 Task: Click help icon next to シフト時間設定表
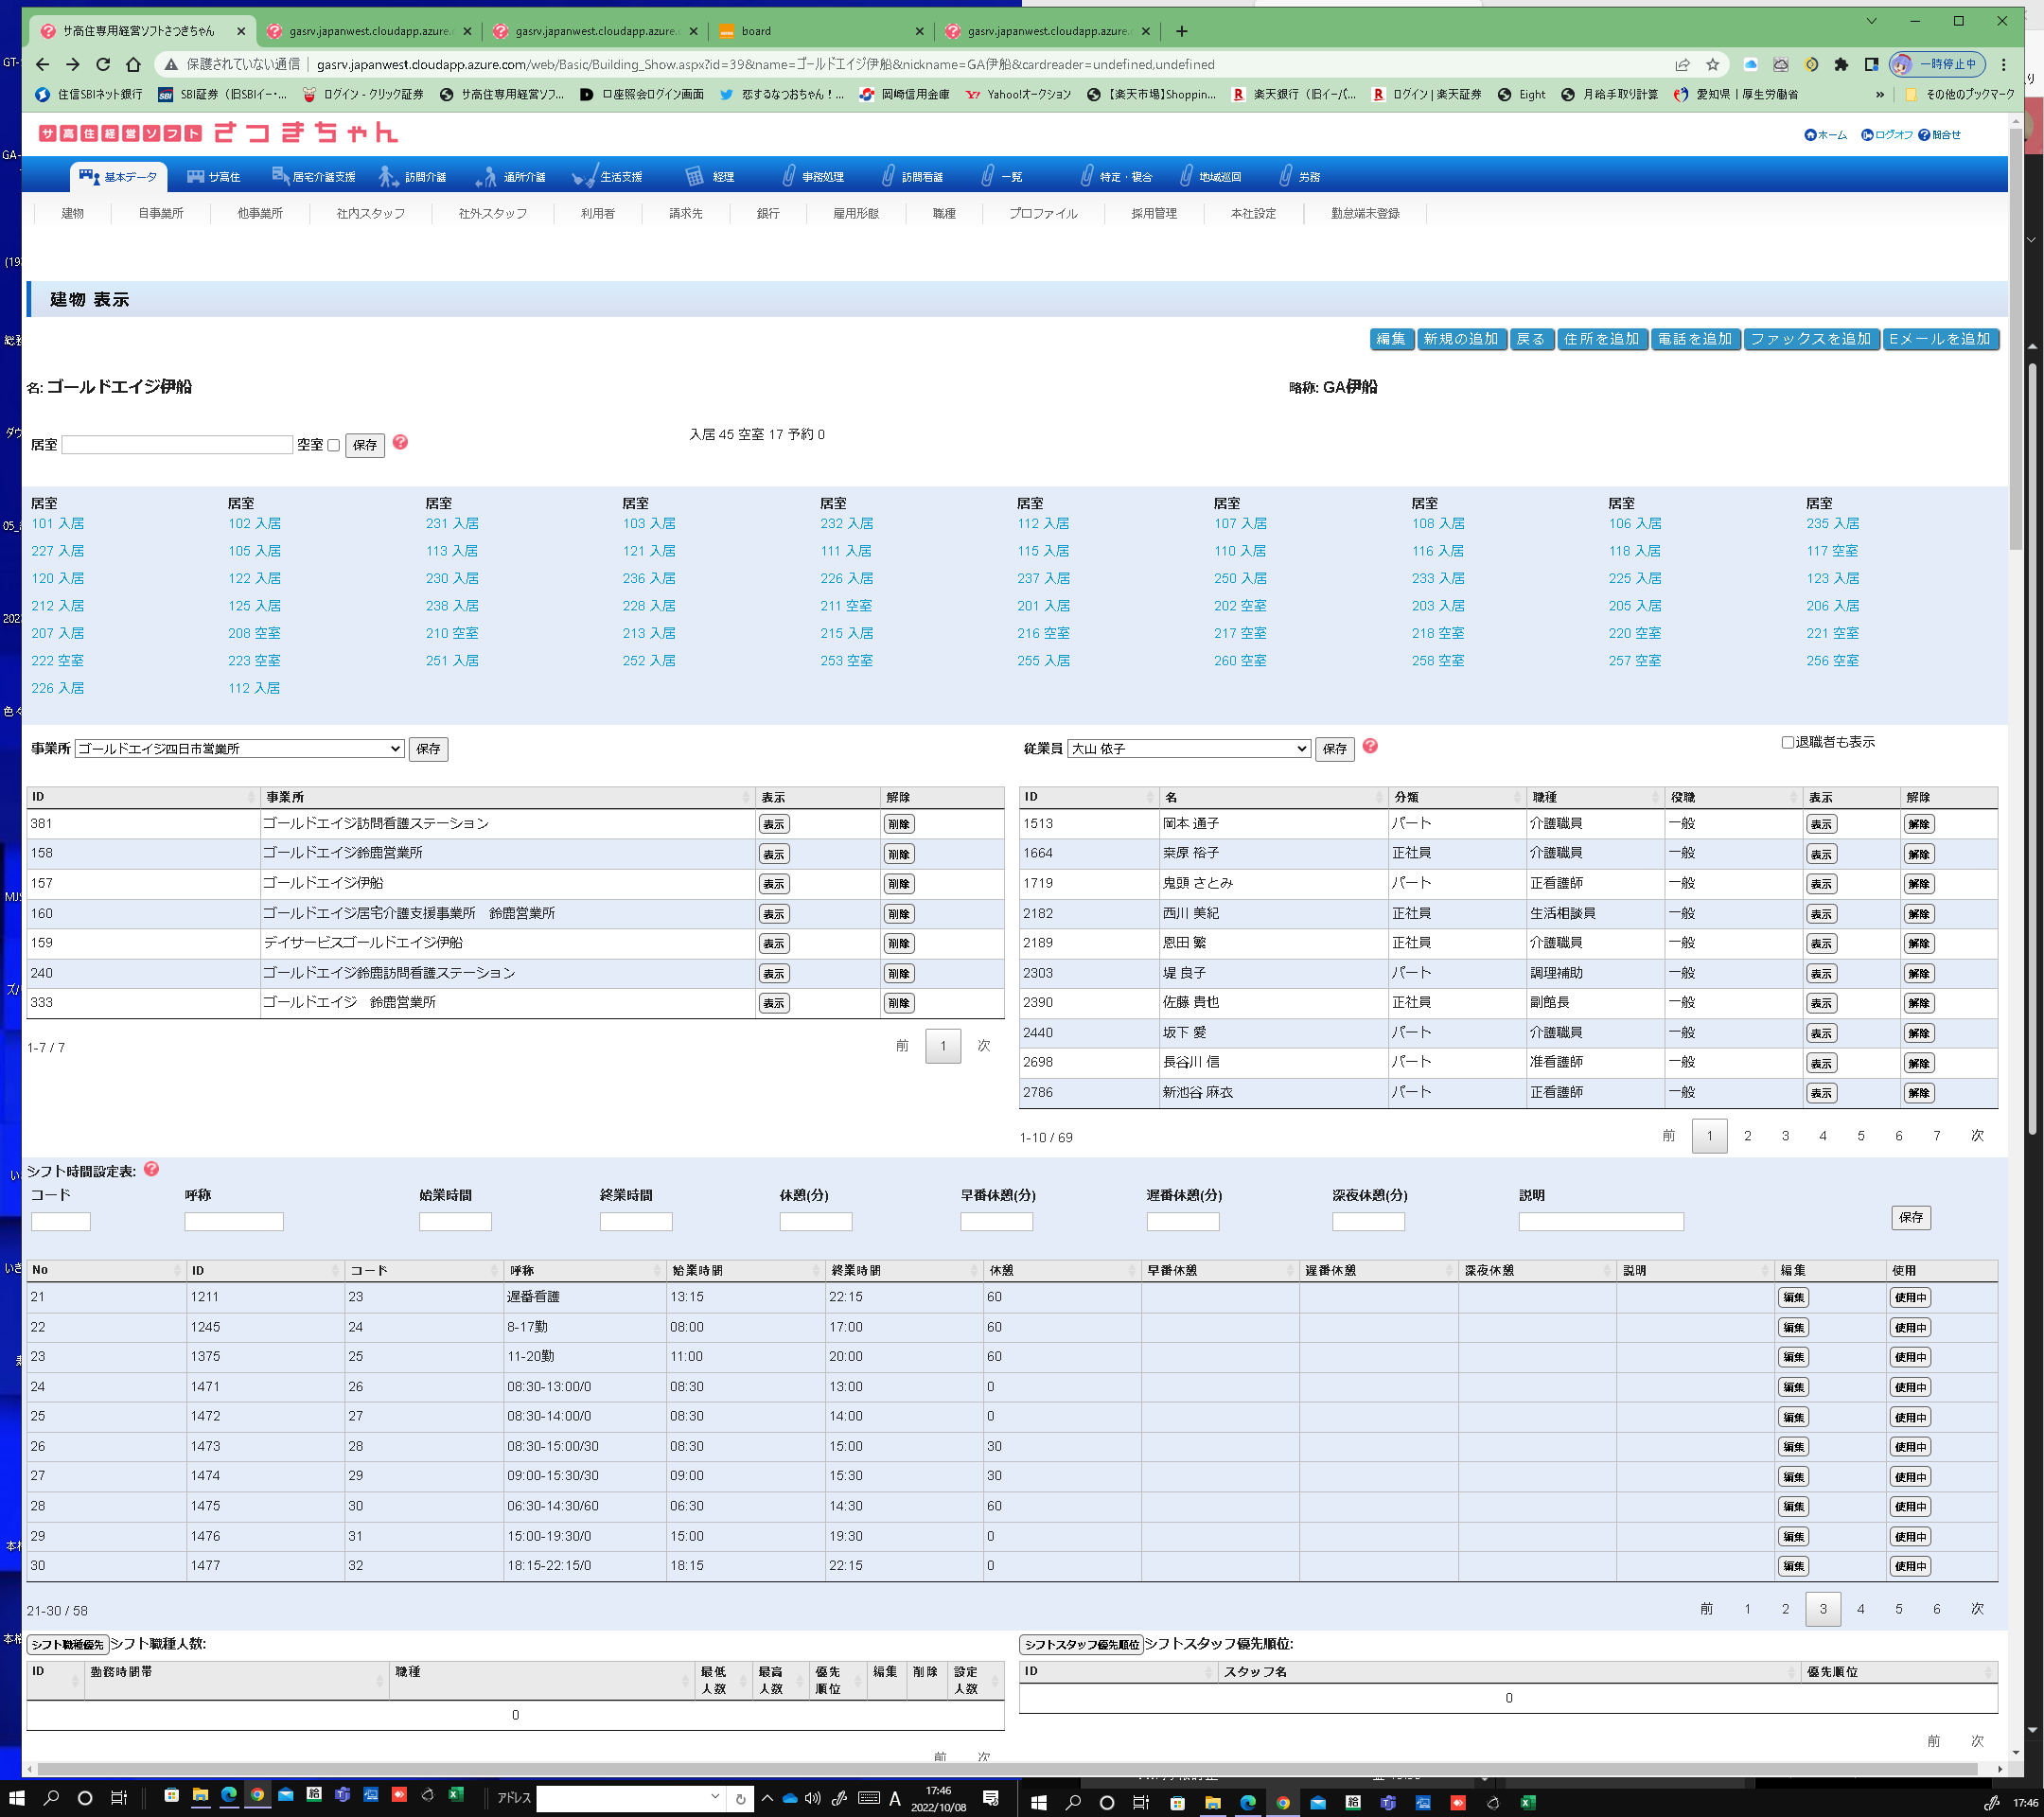click(x=152, y=1169)
